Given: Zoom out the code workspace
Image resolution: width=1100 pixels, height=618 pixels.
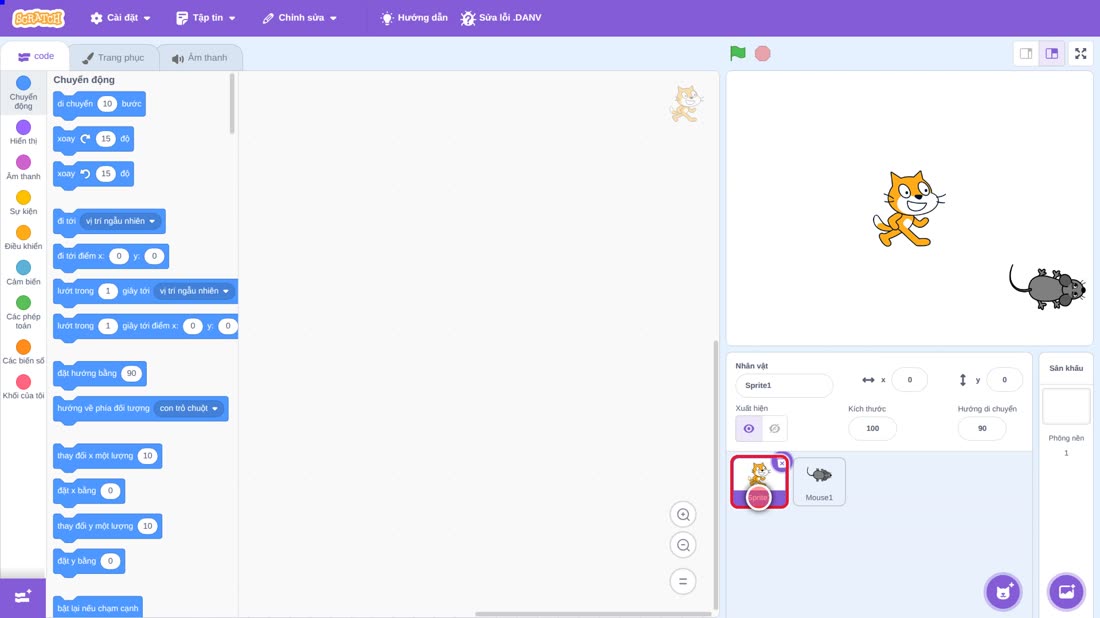Looking at the screenshot, I should point(683,545).
